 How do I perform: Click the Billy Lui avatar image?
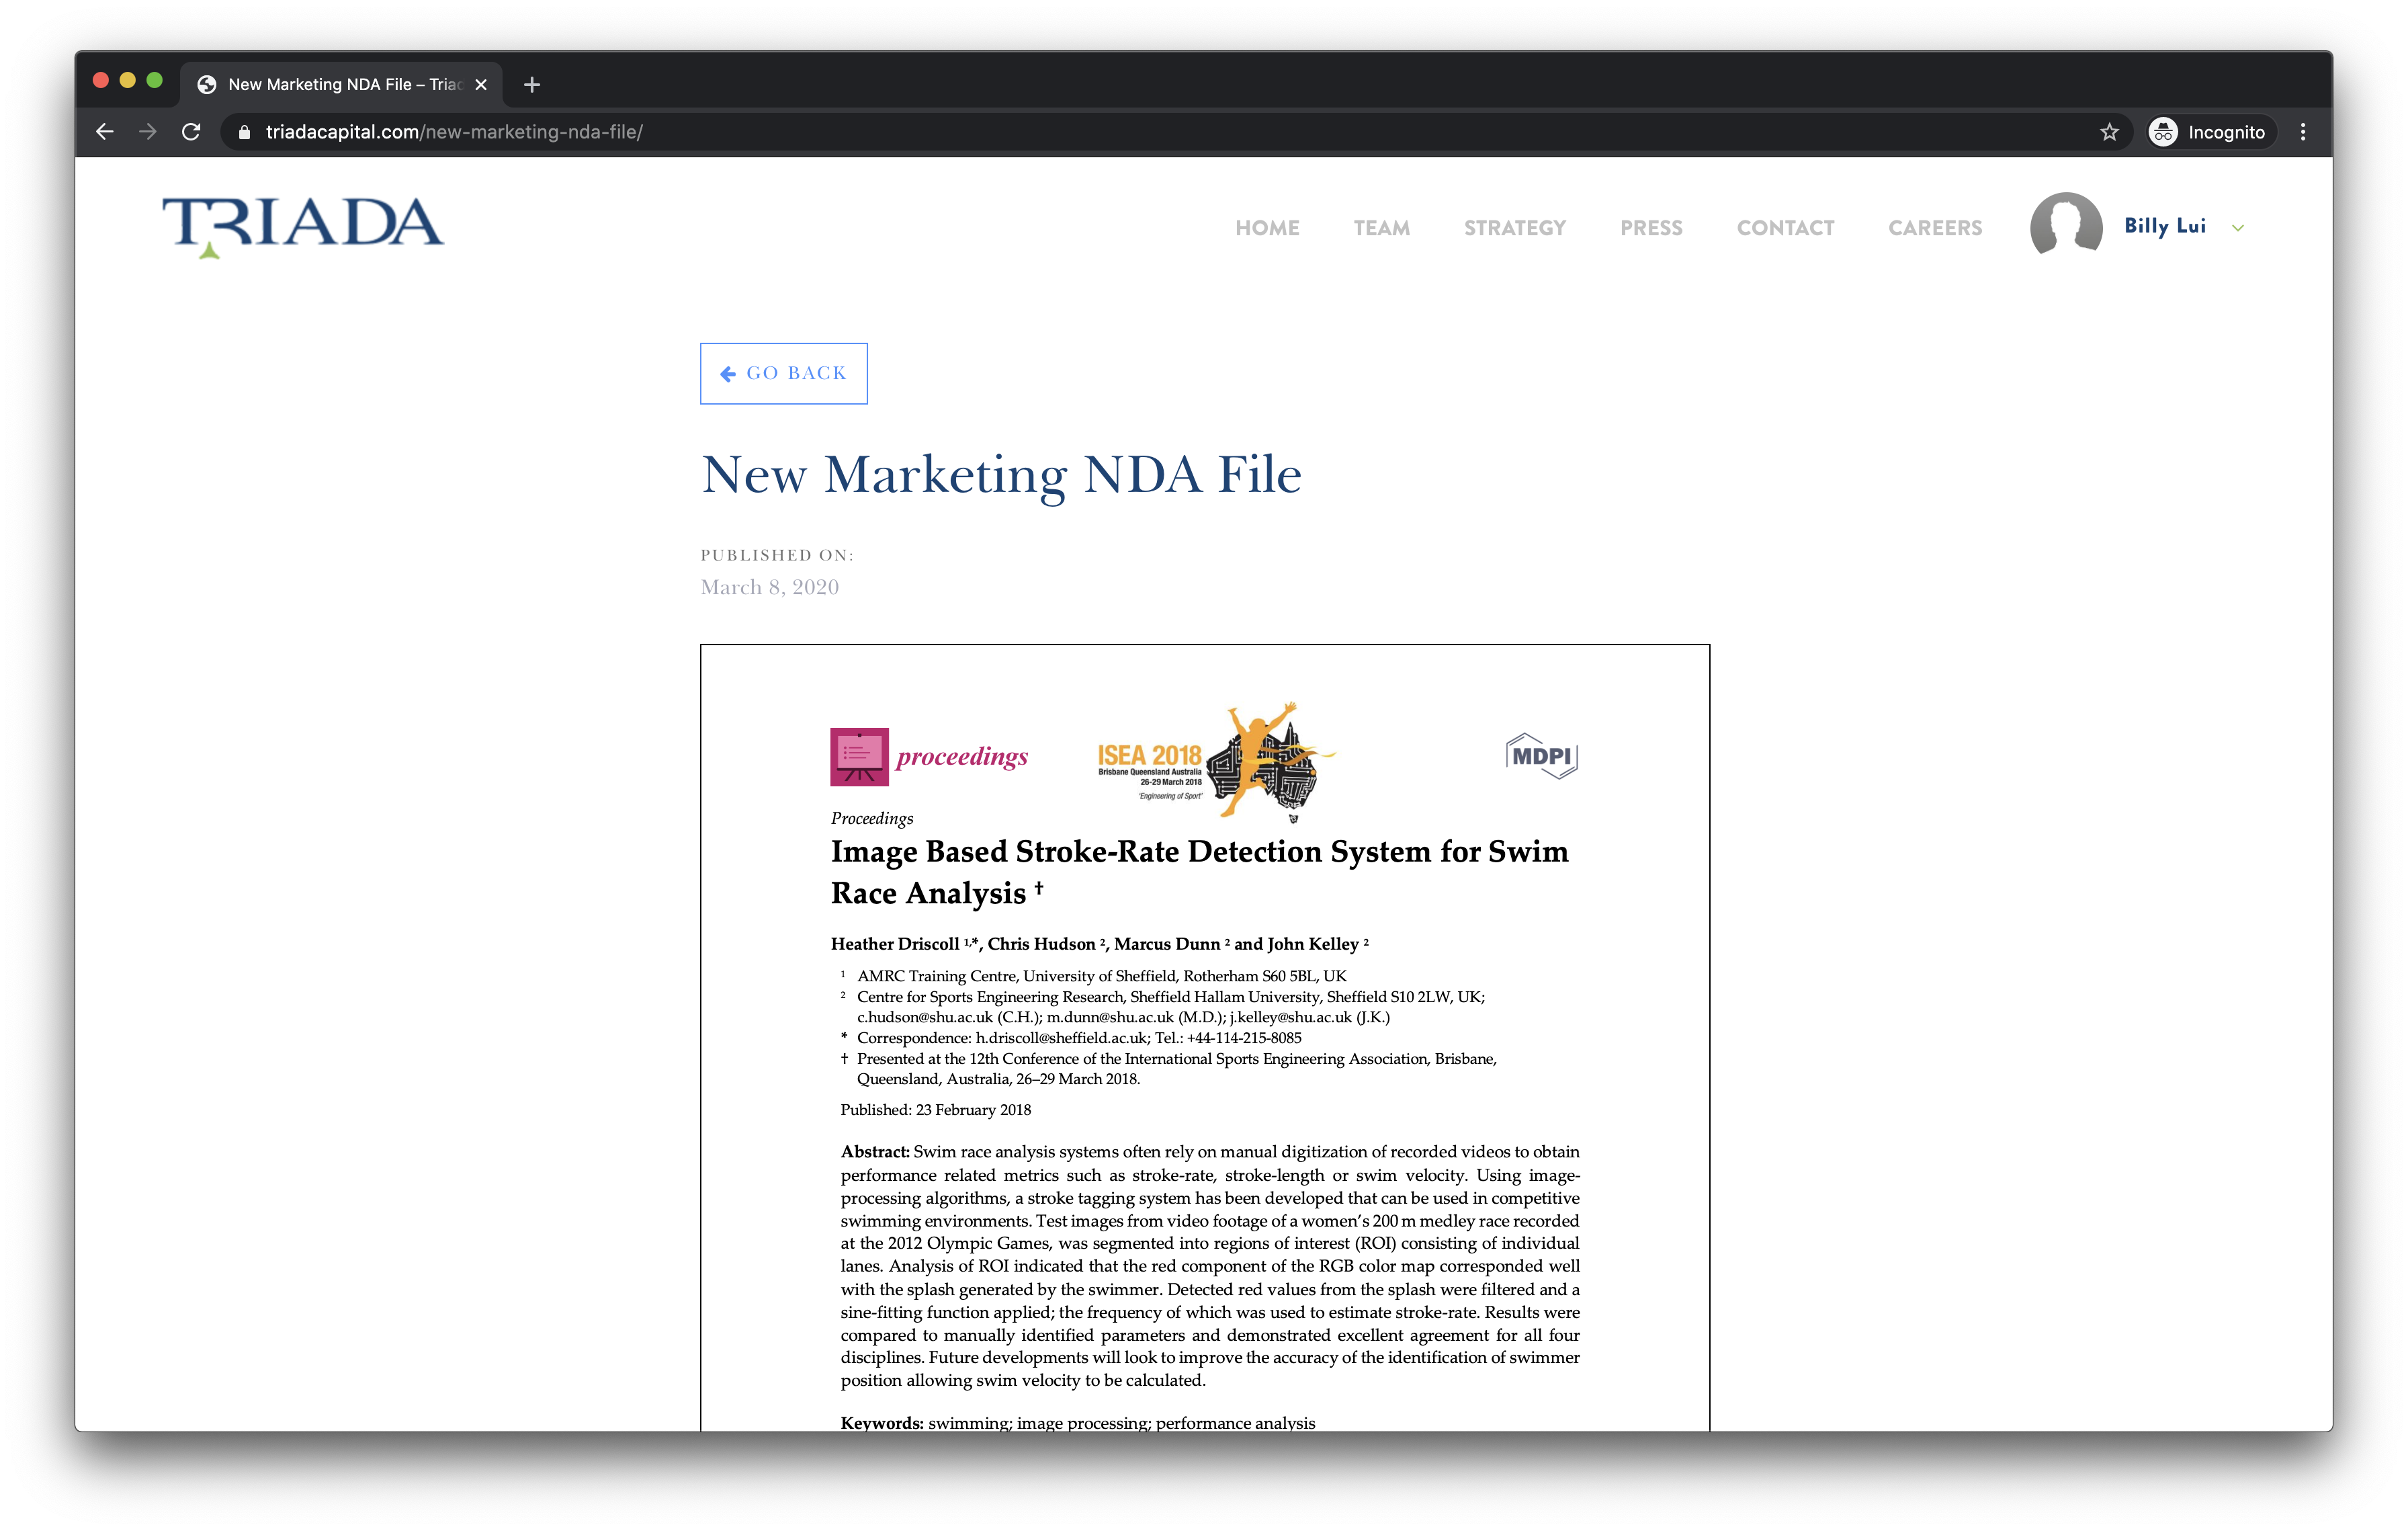(2066, 225)
